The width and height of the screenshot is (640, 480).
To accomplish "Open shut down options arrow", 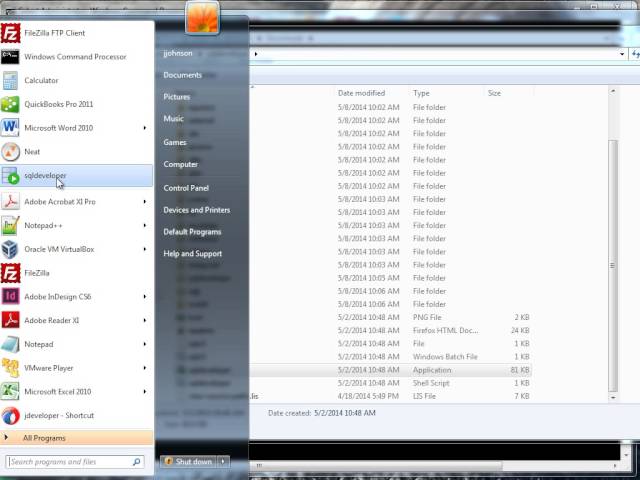I will click(x=223, y=462).
